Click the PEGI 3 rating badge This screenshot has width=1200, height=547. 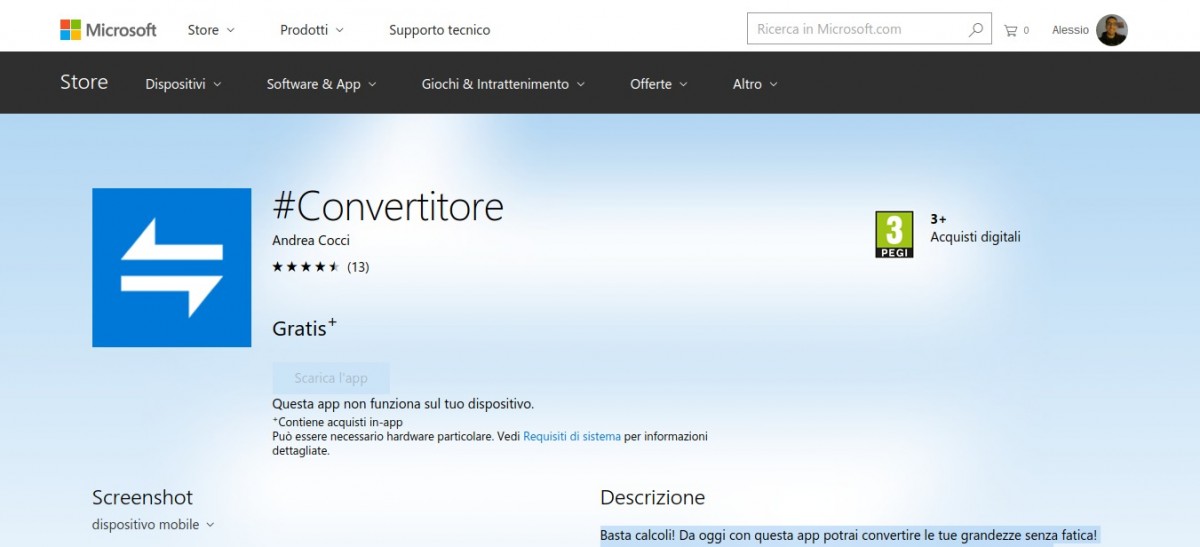[894, 234]
